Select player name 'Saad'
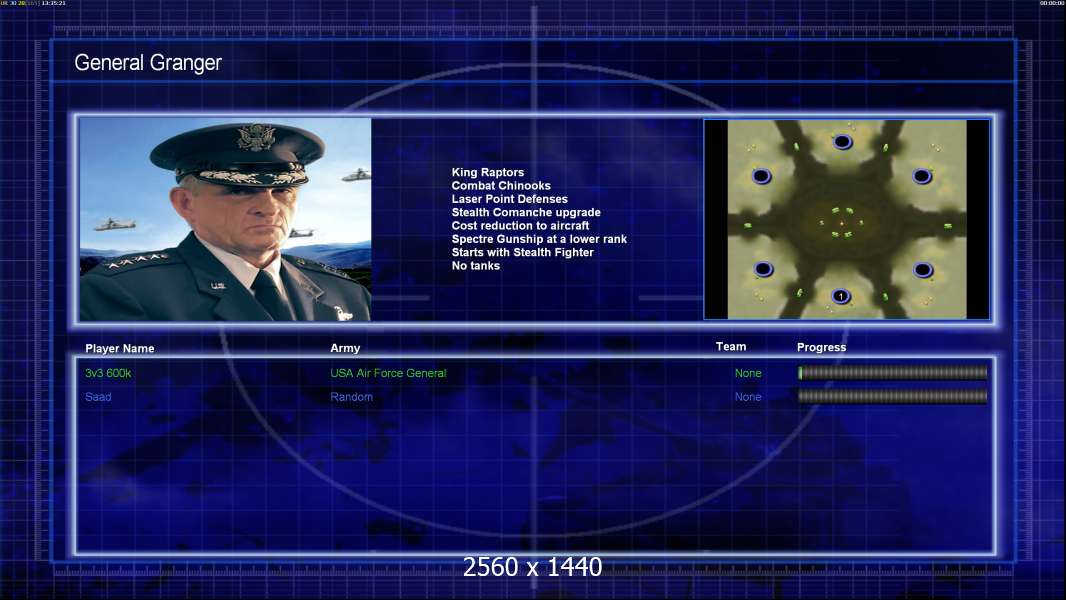 coord(98,397)
